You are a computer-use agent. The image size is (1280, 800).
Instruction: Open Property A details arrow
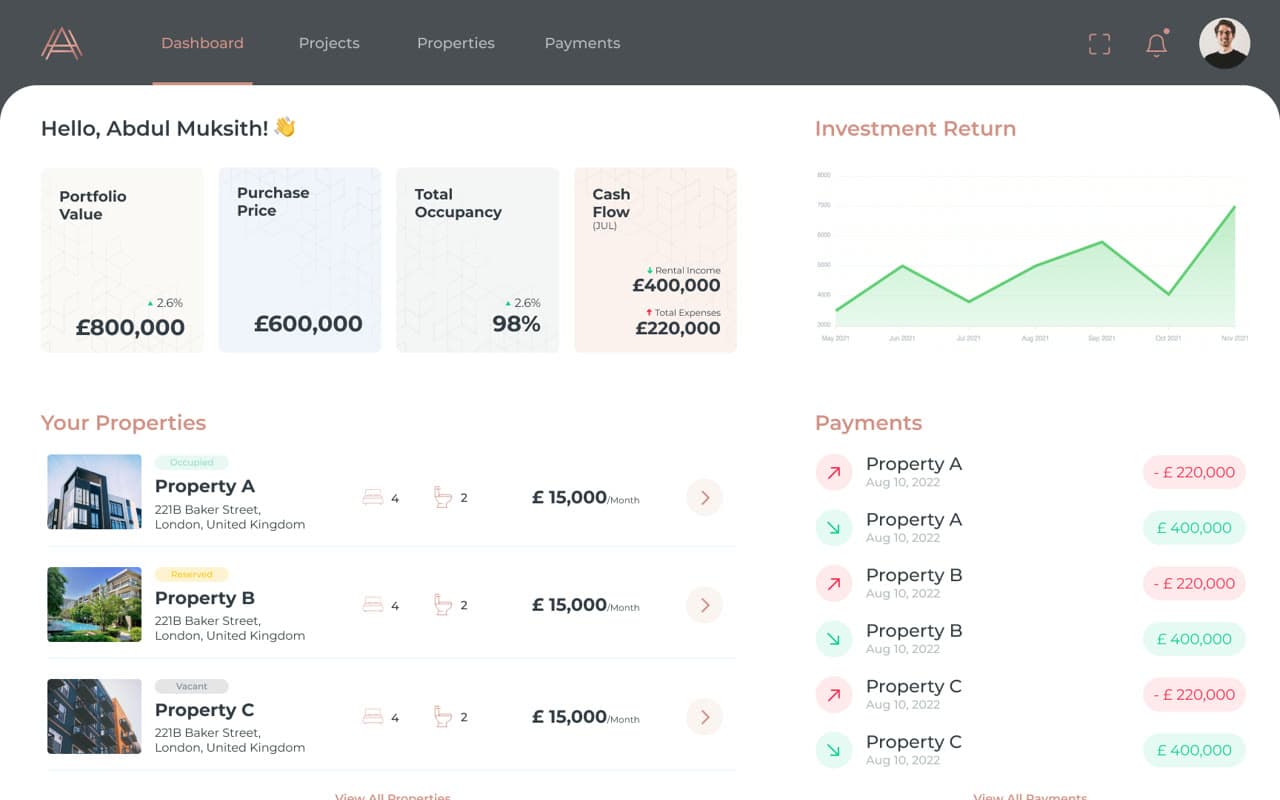704,497
